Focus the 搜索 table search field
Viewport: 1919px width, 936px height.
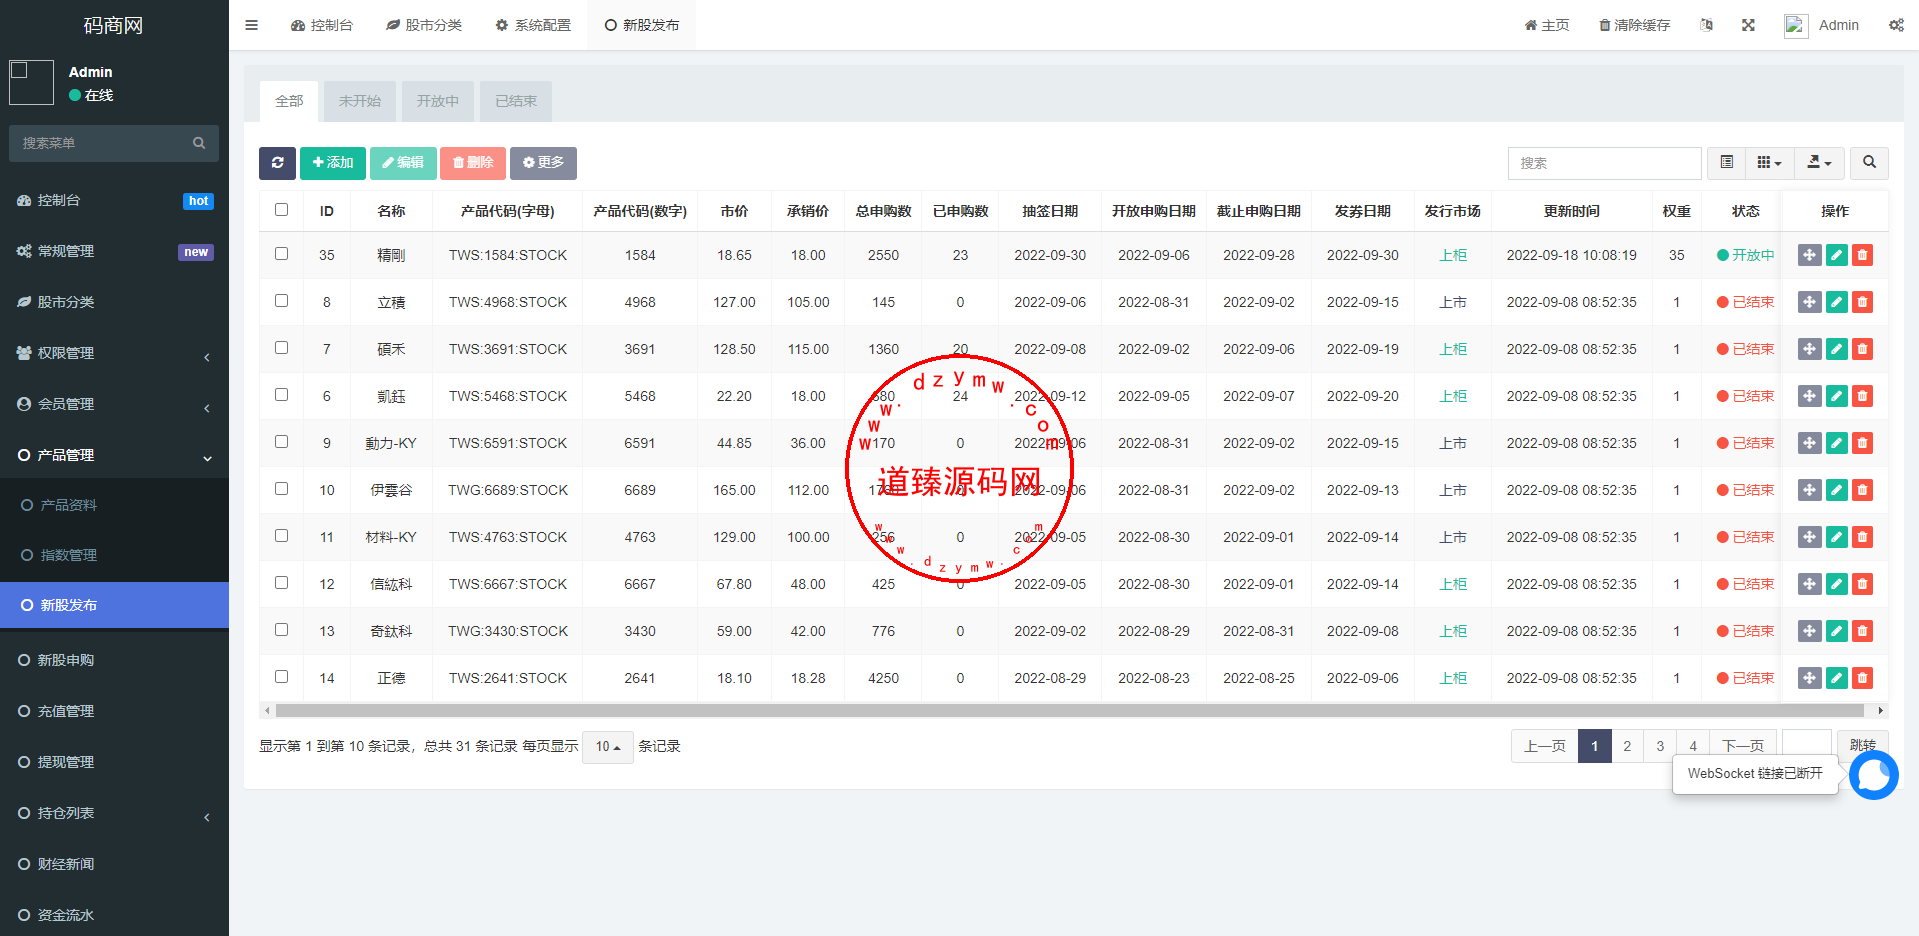tap(1604, 163)
